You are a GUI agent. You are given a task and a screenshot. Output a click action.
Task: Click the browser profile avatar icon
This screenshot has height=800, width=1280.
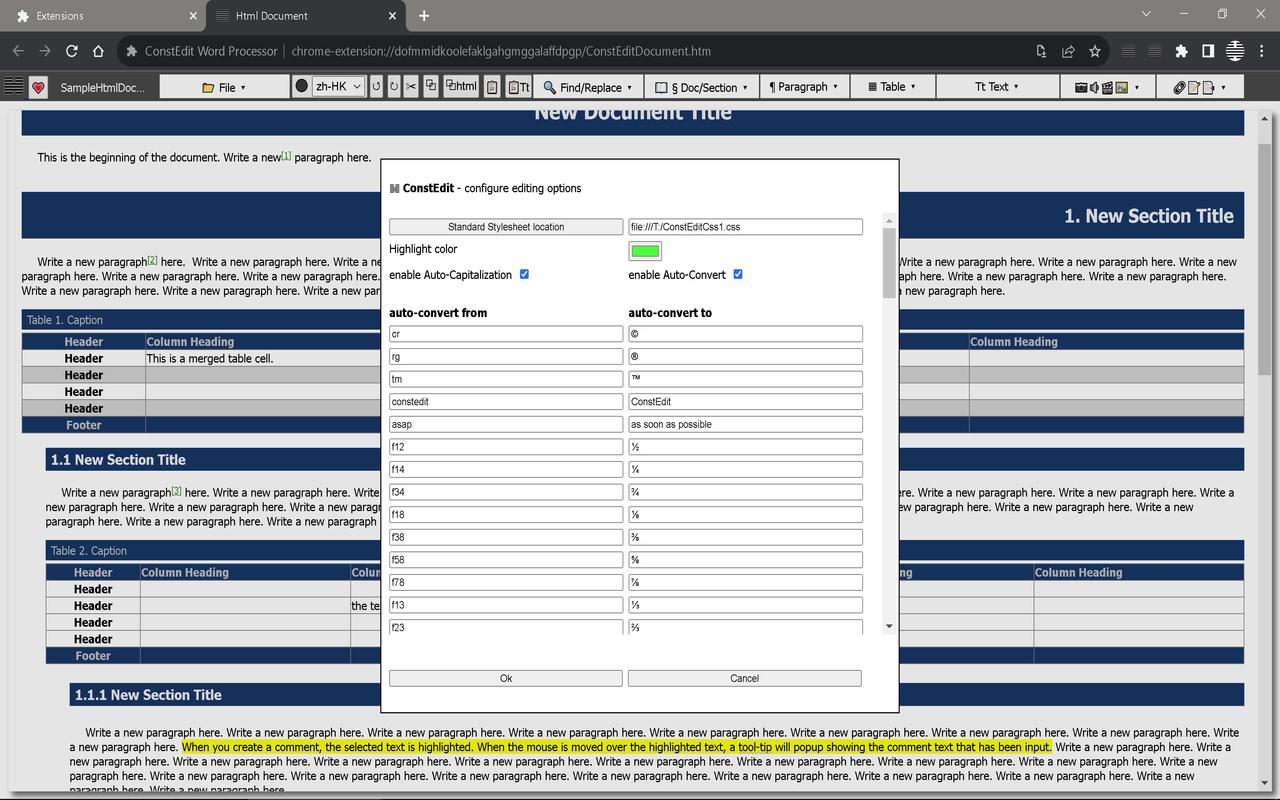pyautogui.click(x=1235, y=51)
